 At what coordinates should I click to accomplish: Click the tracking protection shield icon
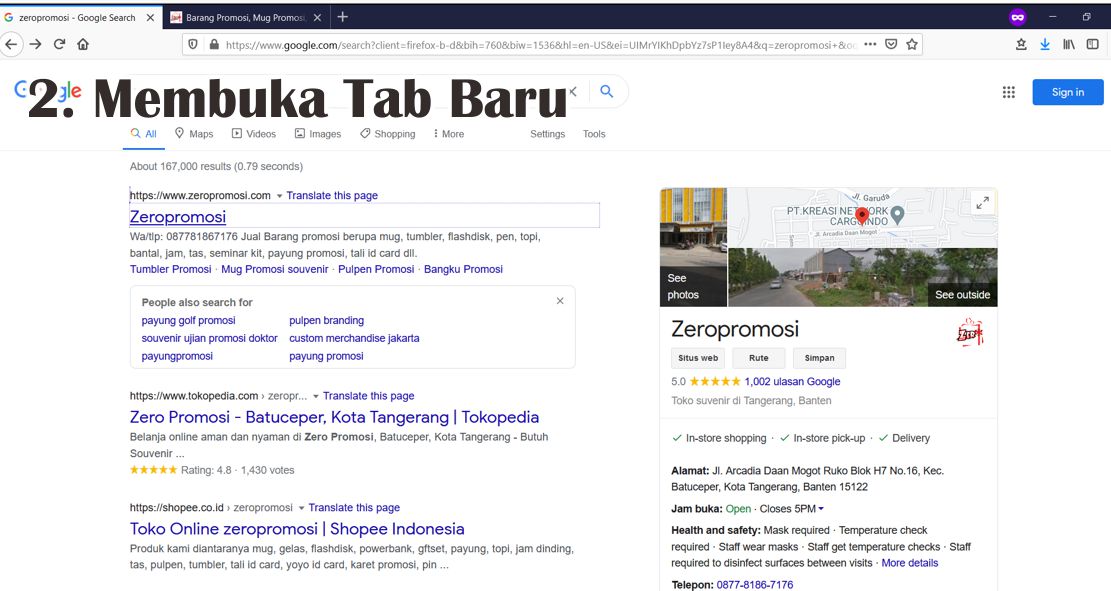point(193,44)
